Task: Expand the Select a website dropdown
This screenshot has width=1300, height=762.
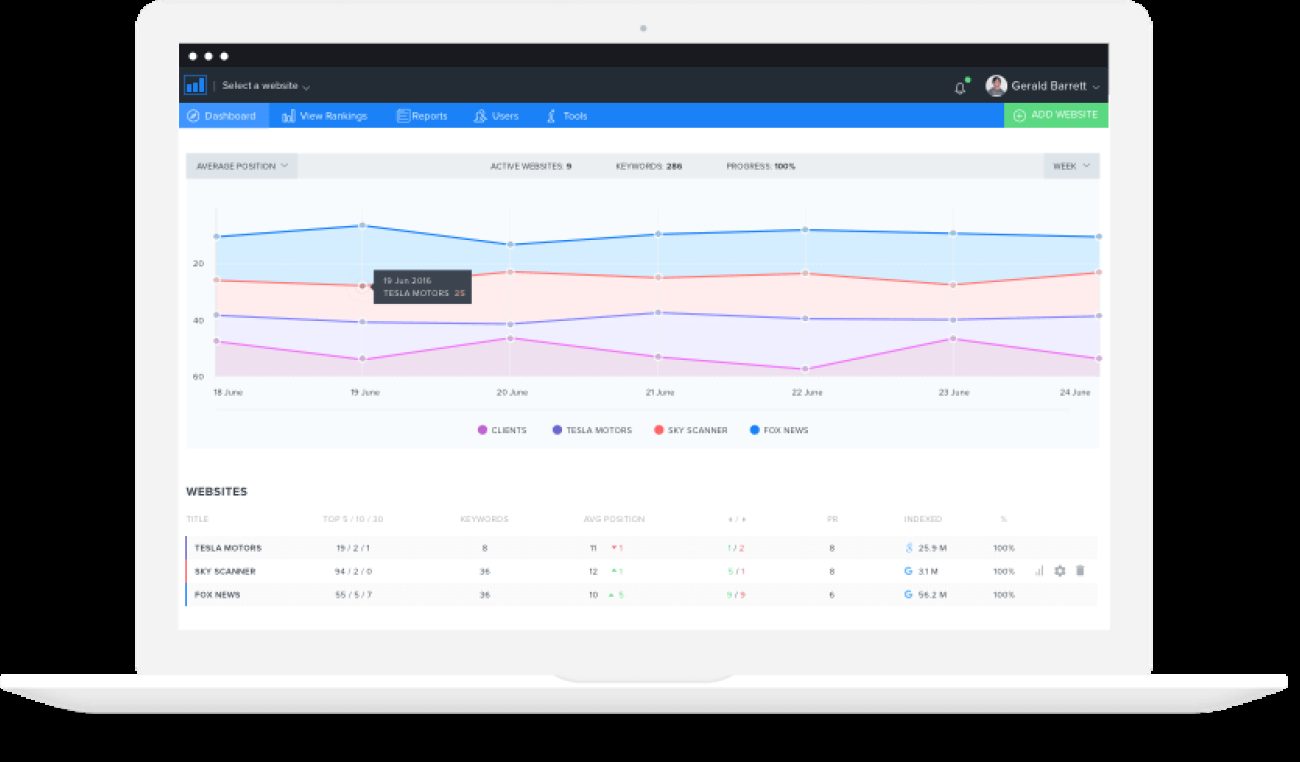Action: pyautogui.click(x=266, y=87)
